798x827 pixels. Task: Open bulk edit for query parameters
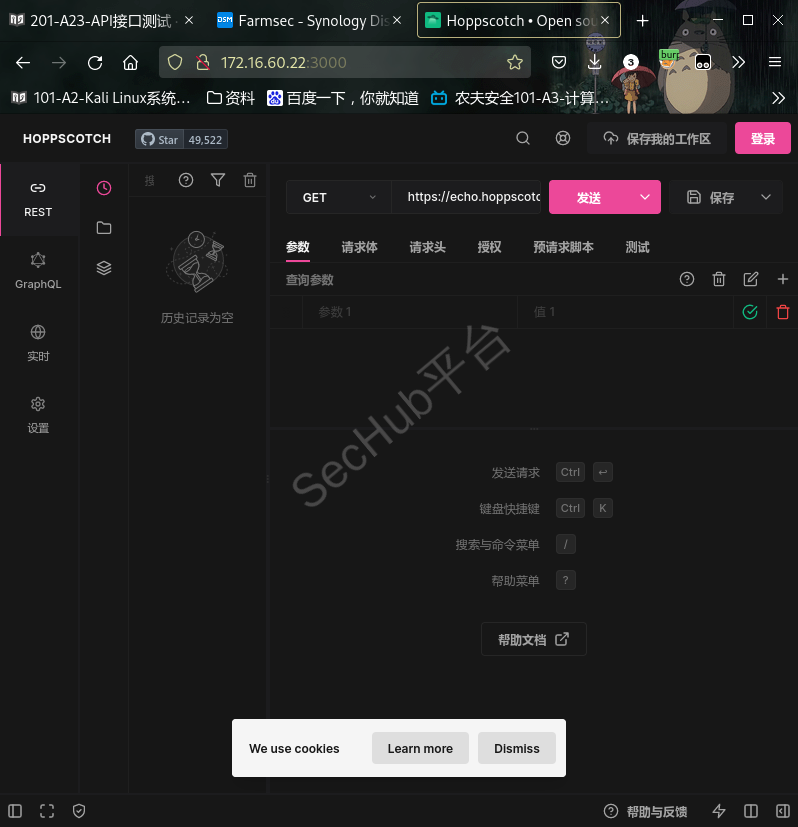(751, 280)
